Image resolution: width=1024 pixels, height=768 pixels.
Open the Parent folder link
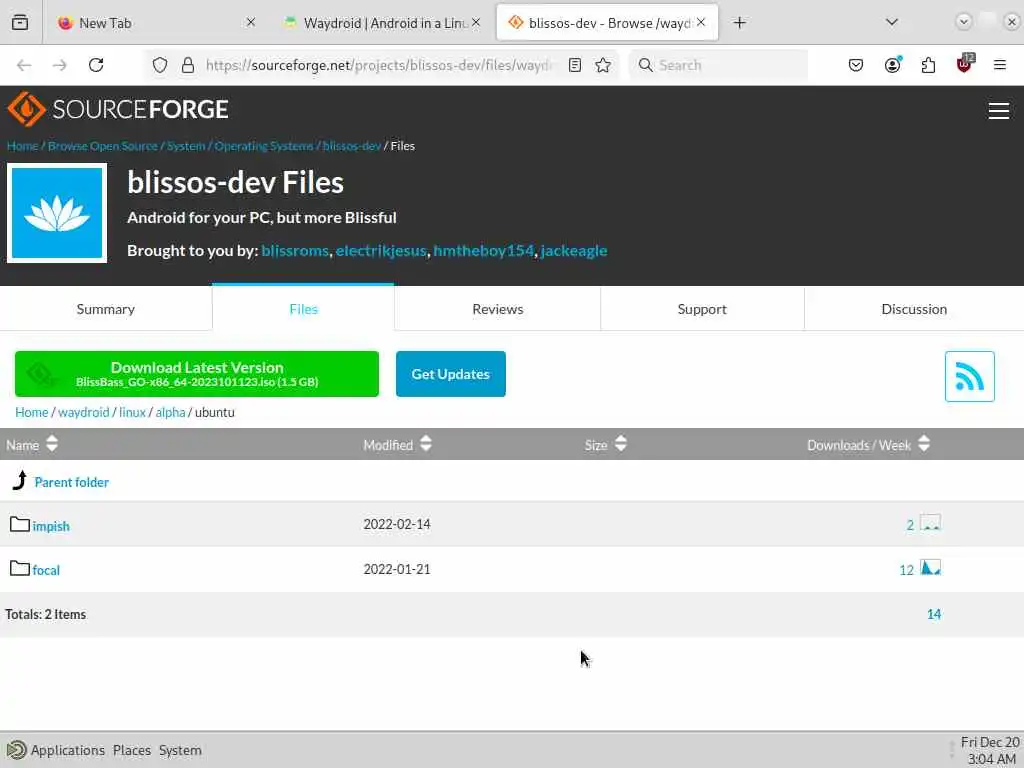point(72,482)
